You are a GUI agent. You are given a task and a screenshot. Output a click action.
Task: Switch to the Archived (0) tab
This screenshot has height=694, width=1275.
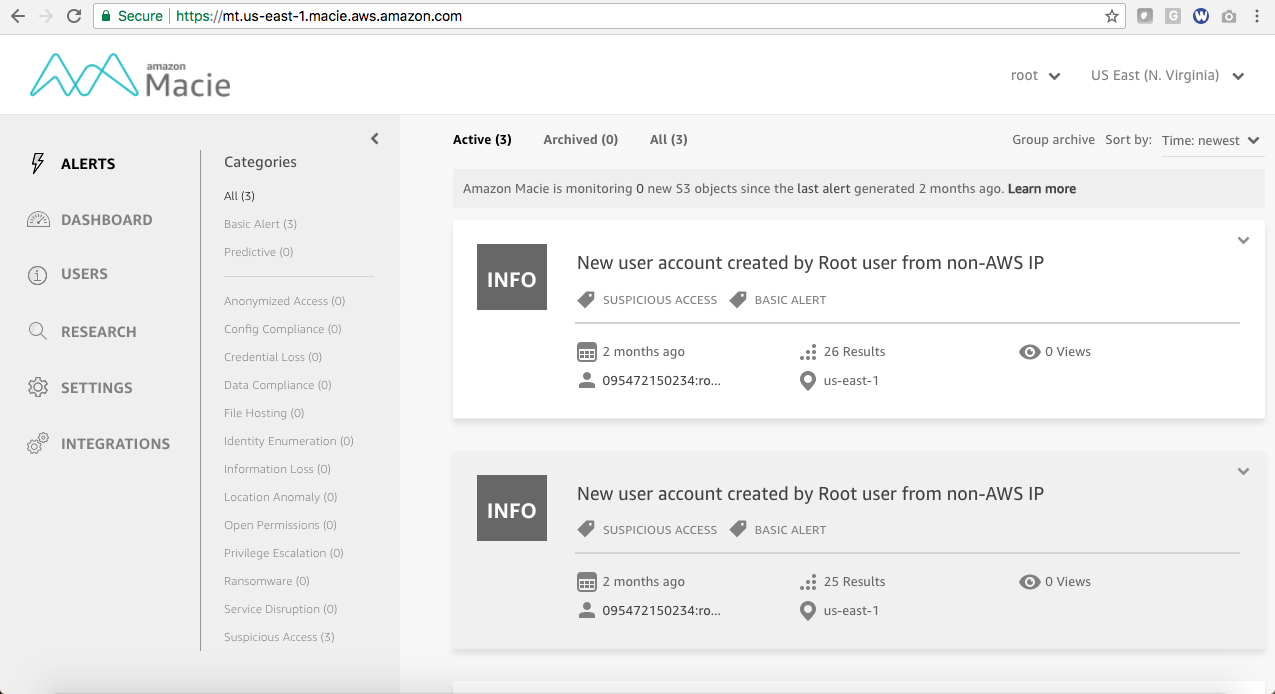click(x=581, y=140)
